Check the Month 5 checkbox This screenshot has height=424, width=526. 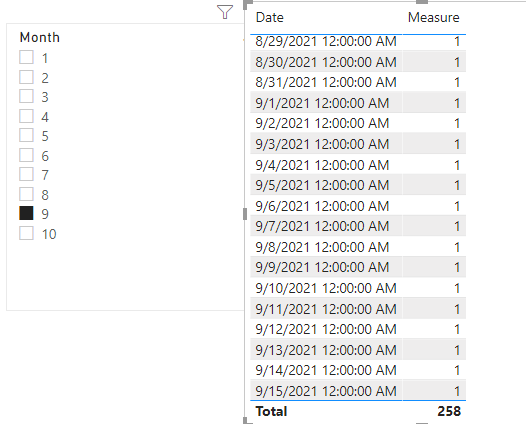coord(26,135)
